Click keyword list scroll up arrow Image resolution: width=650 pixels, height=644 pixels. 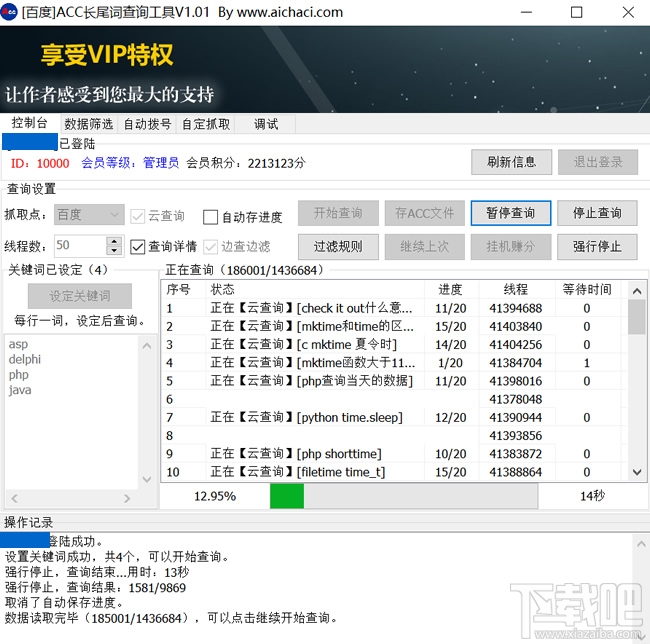147,345
